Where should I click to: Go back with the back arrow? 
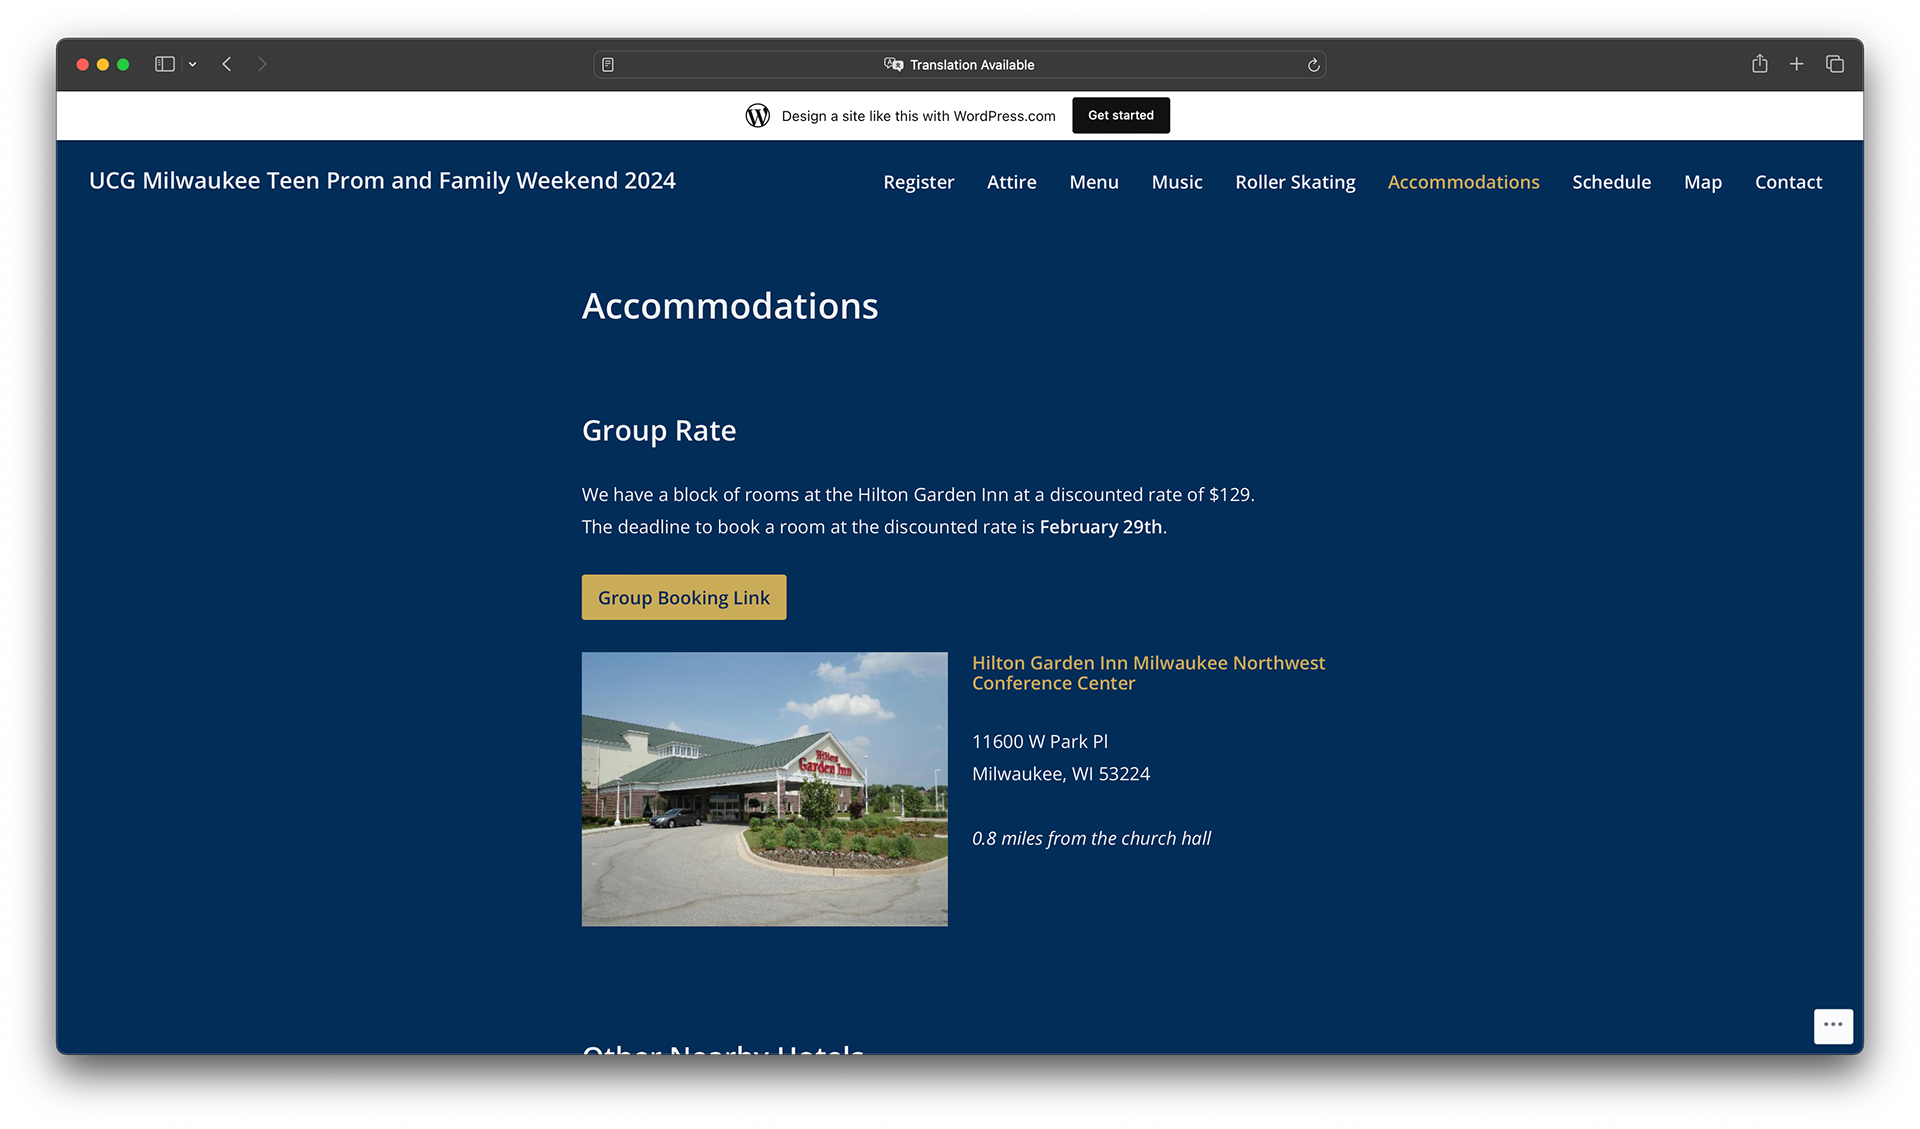(227, 64)
